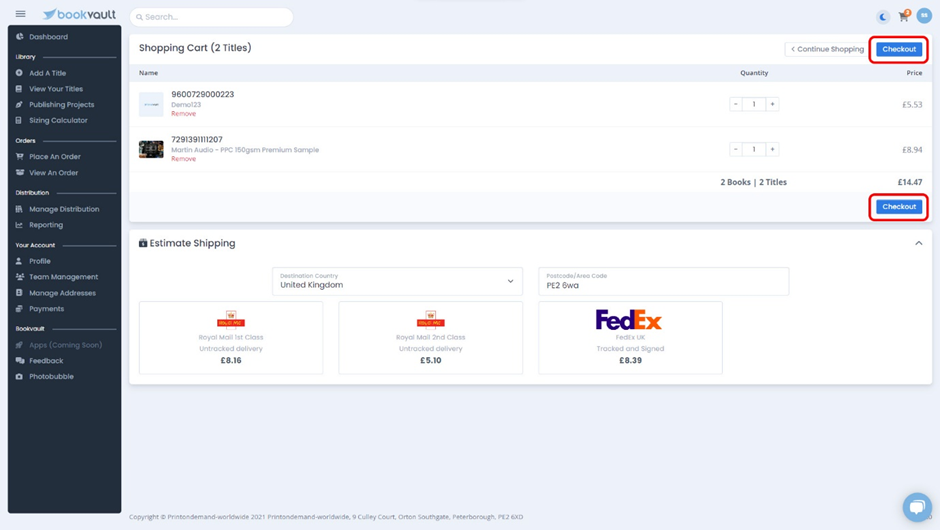Open Publishing Projects
The image size is (940, 530).
61,104
